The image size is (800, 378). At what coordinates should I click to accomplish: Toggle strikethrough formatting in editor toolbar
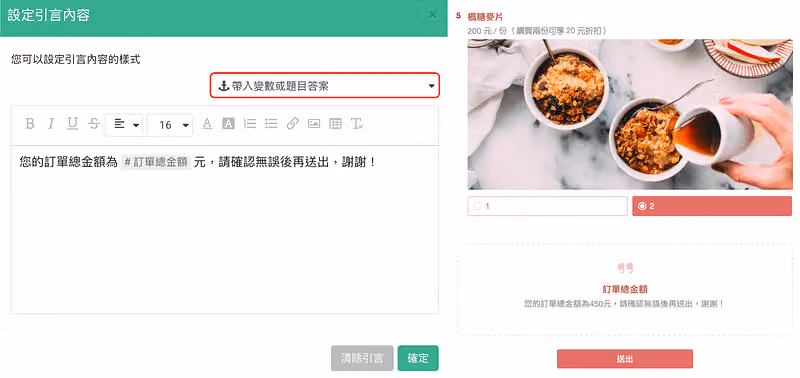pyautogui.click(x=94, y=124)
